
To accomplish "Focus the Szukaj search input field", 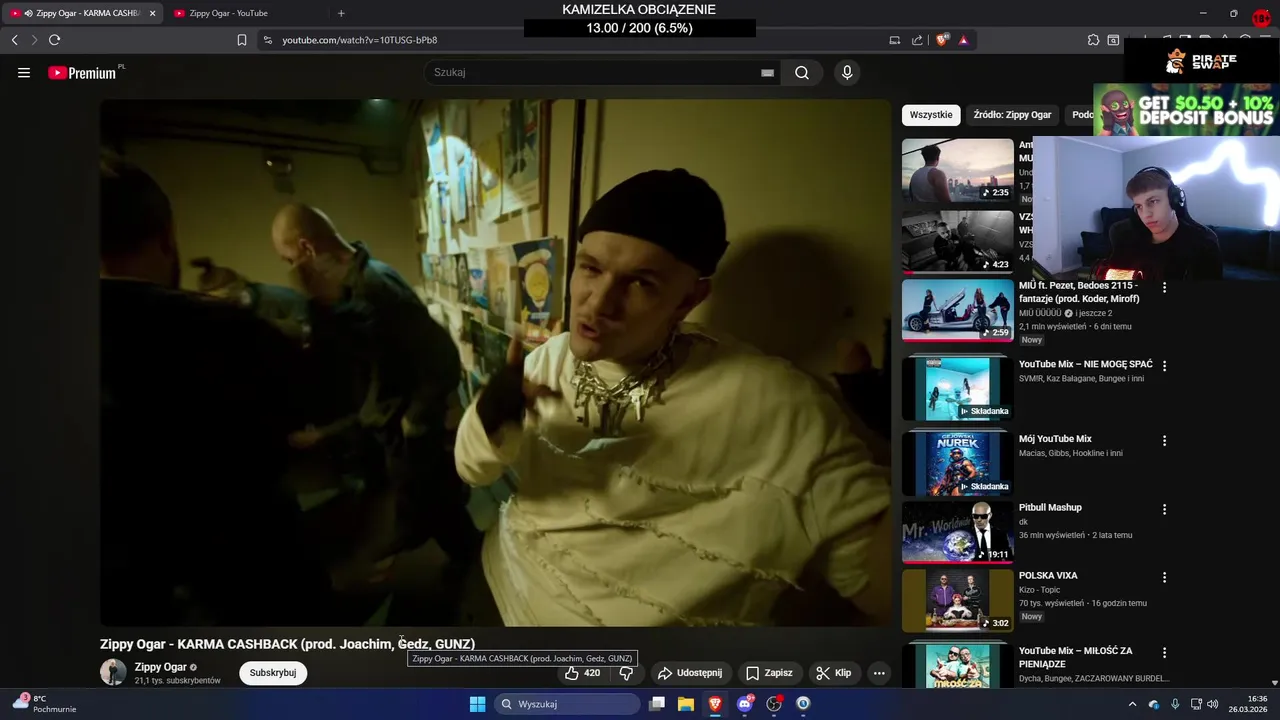I will pyautogui.click(x=594, y=72).
